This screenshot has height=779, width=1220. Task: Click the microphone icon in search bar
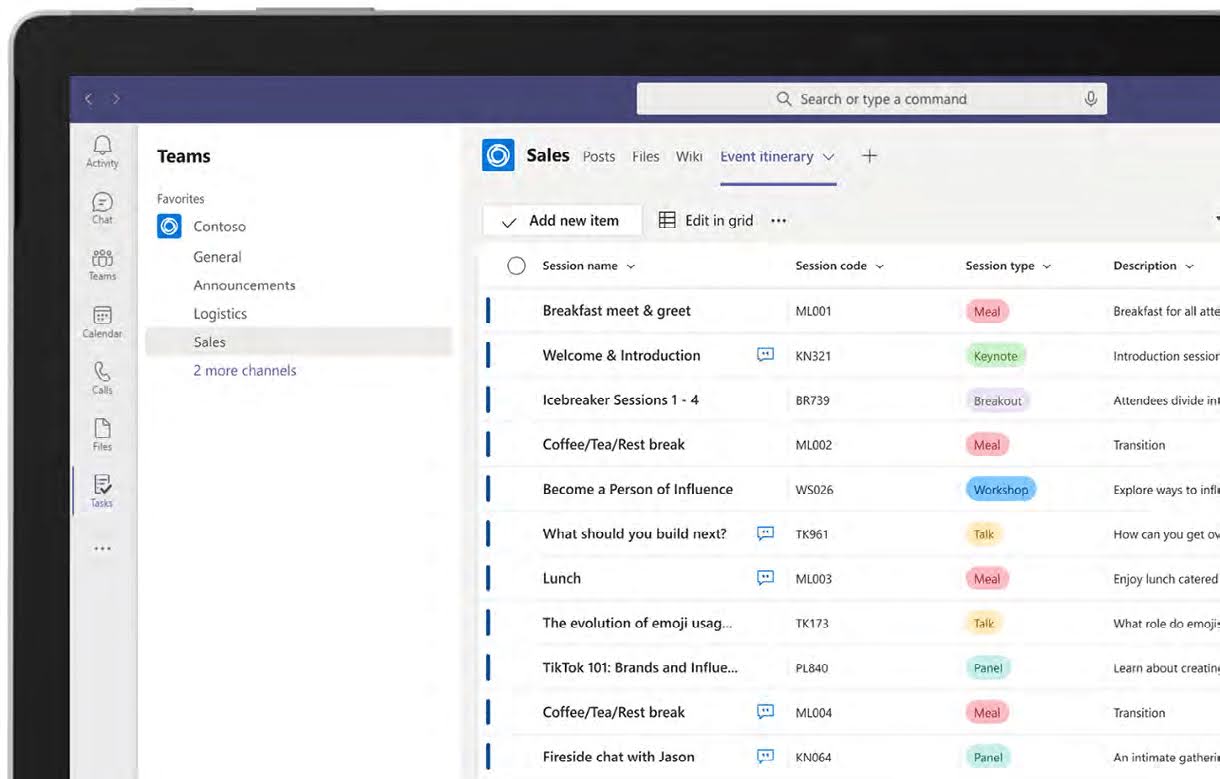point(1090,98)
